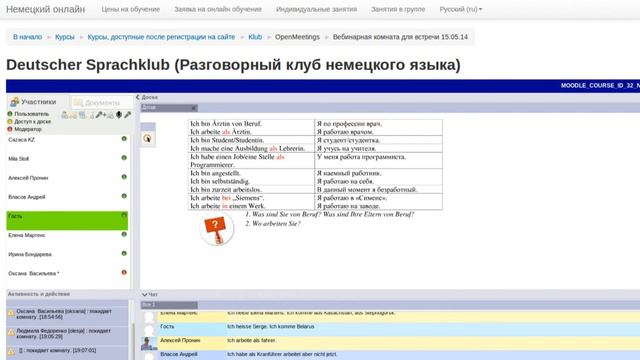This screenshot has height=360, width=640.
Task: Open Занятия в группе menu item
Action: 398,9
